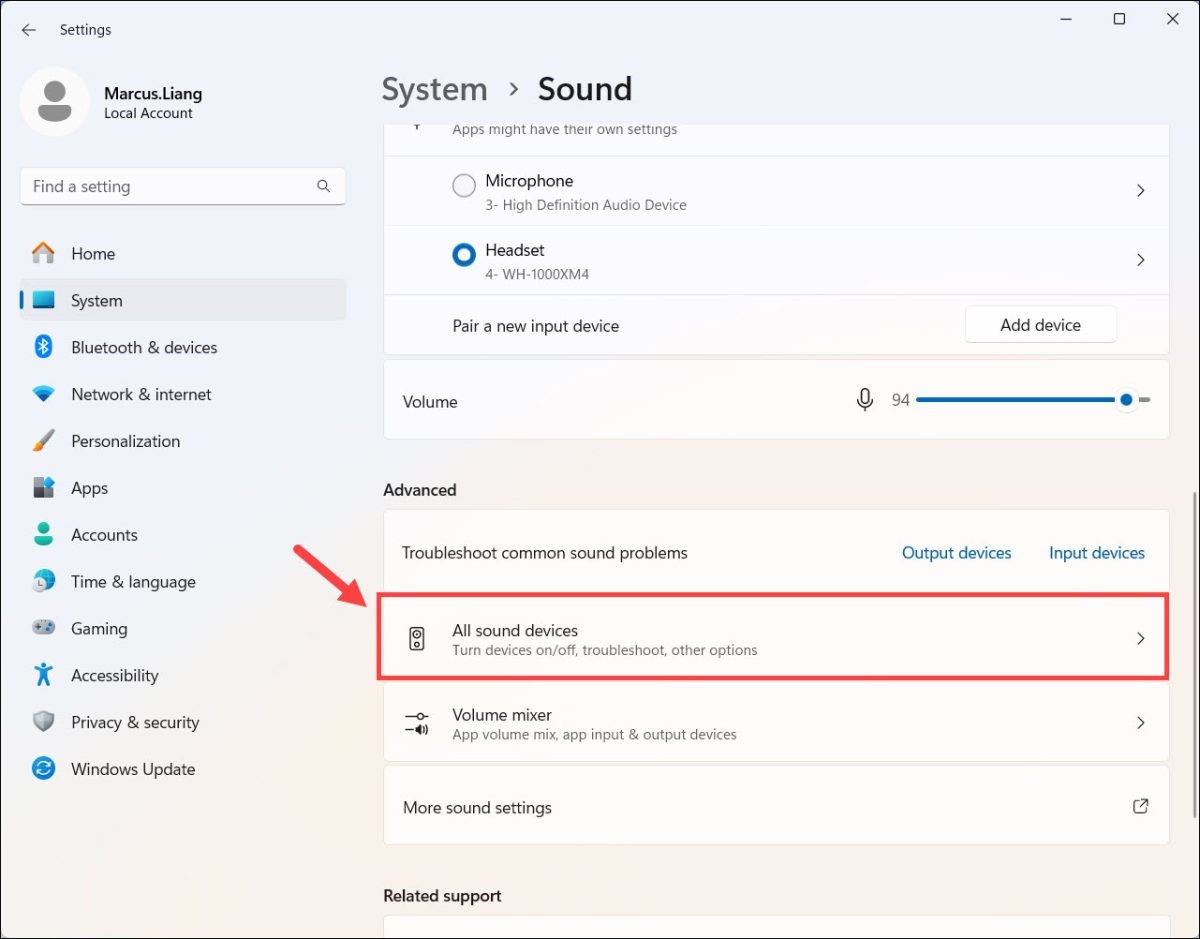Open the Headset device details via its chevron
Screen dimensions: 1200x939
coord(1140,259)
